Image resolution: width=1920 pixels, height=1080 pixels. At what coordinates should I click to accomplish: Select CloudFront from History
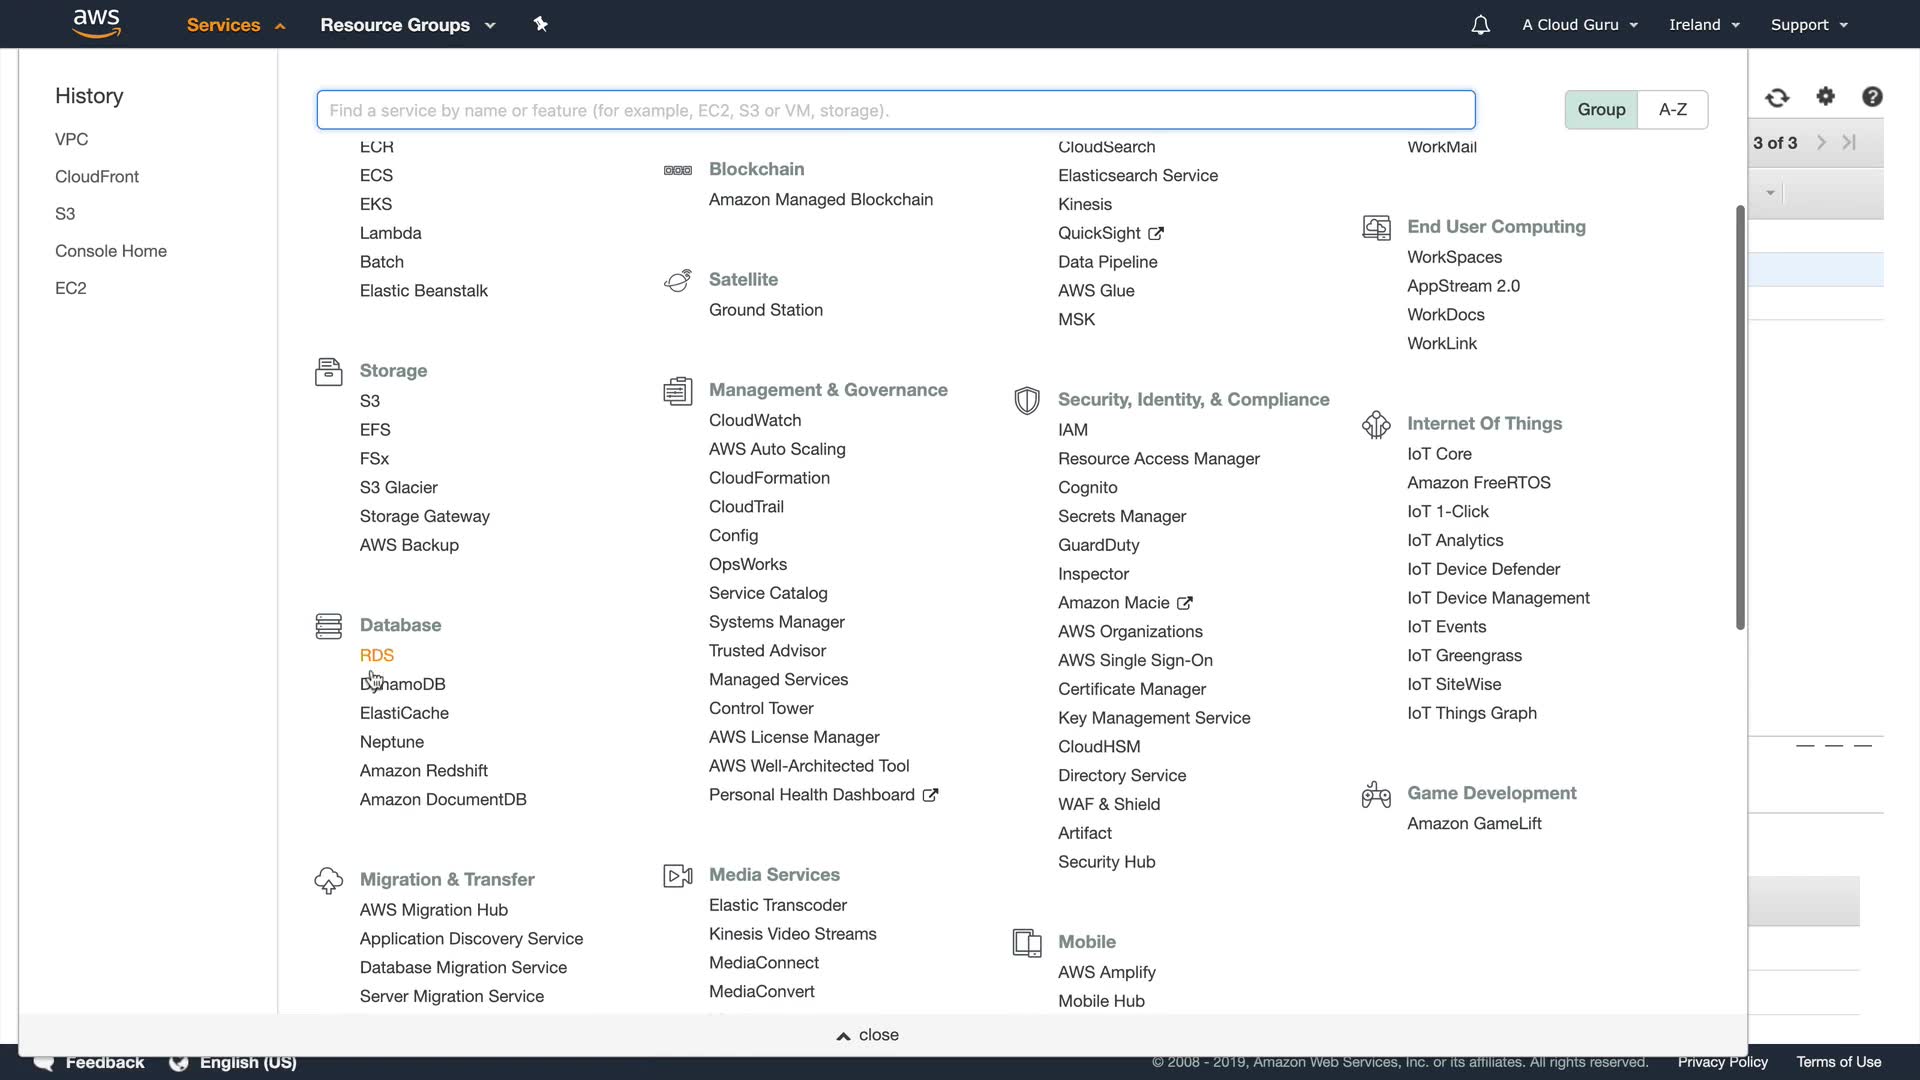(97, 176)
